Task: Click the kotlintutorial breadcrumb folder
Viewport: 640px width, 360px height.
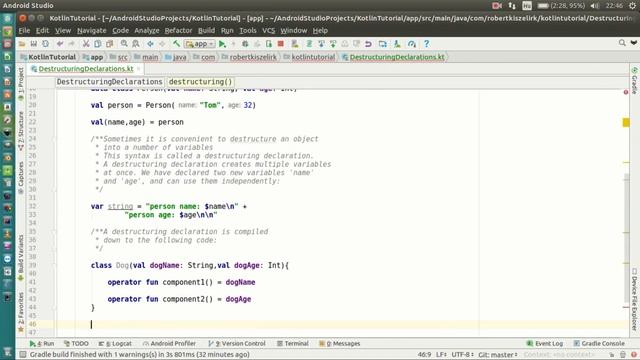Action: [309, 57]
